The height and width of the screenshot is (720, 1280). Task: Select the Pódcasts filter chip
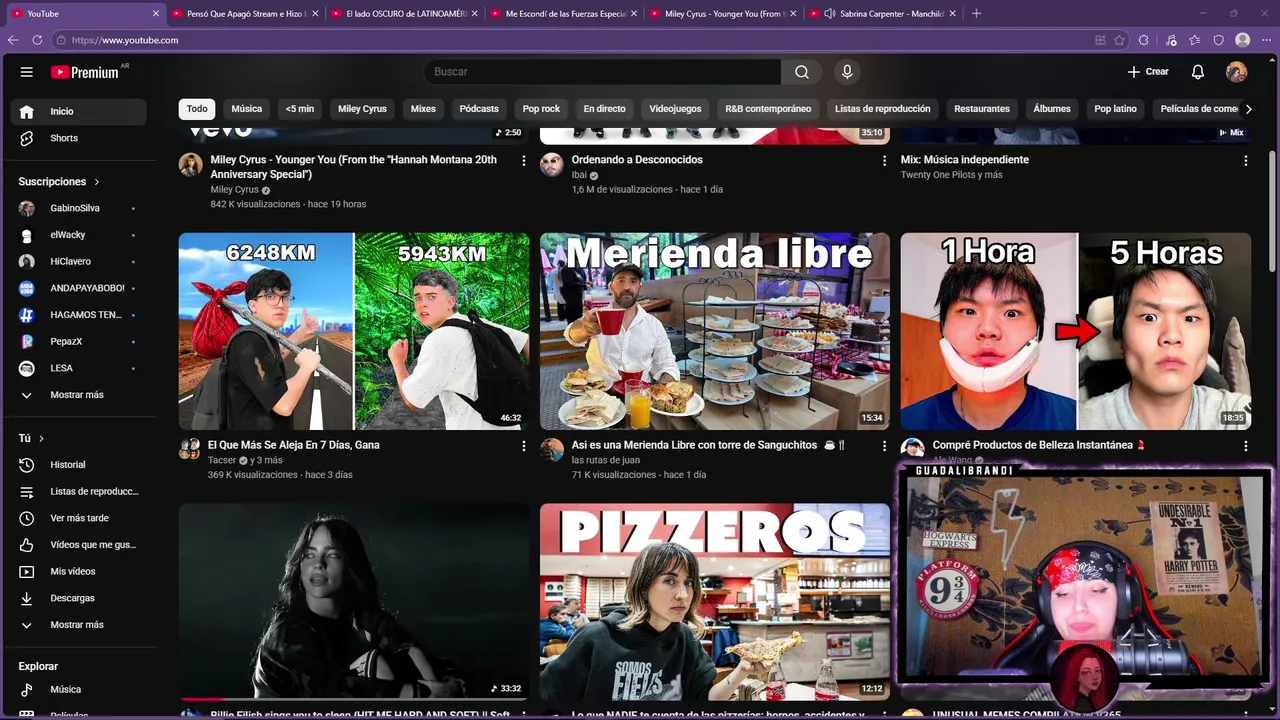coord(479,109)
